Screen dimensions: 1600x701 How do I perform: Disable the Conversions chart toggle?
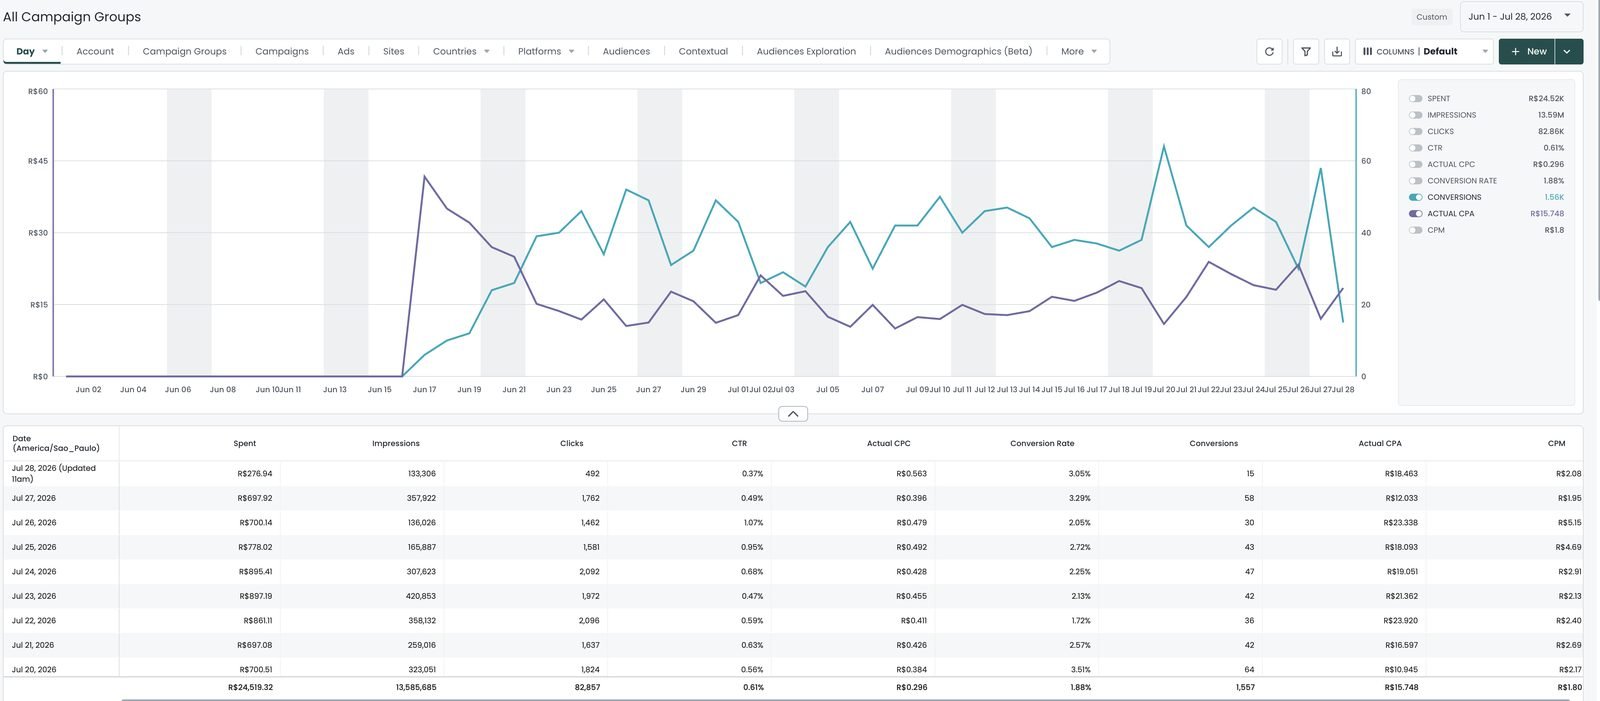[x=1415, y=197]
